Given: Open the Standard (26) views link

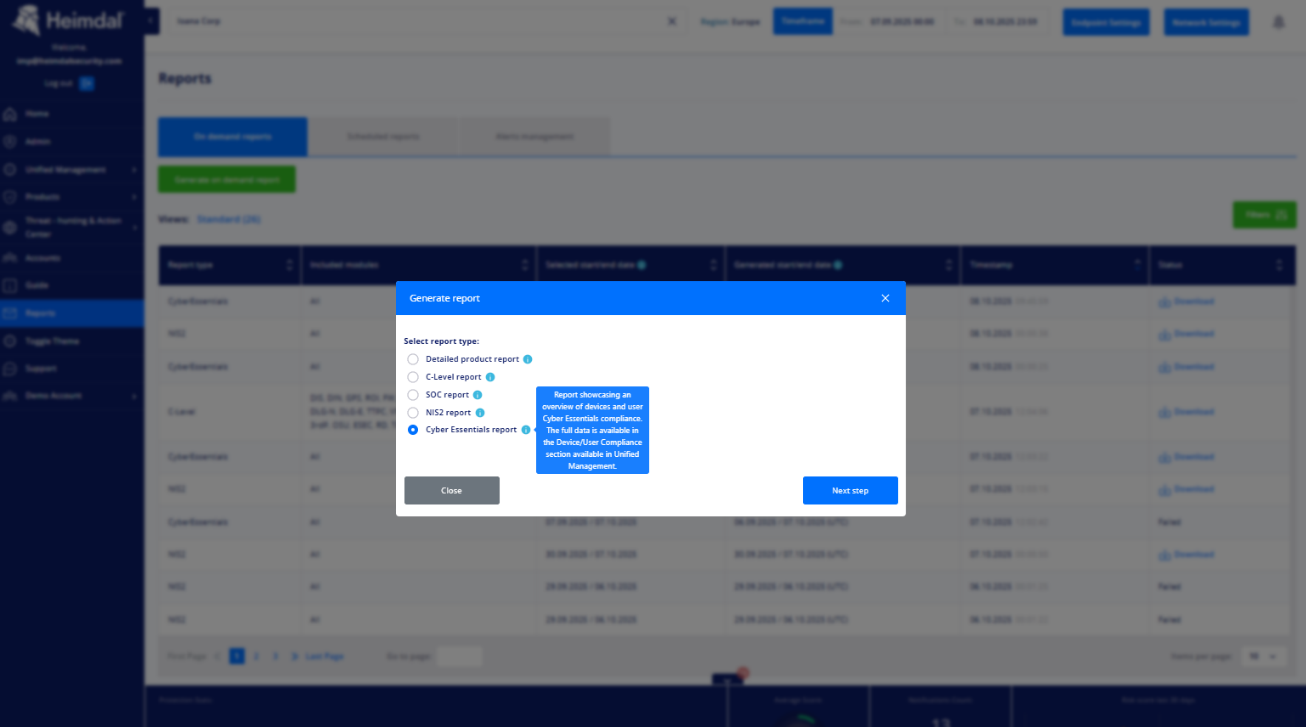Looking at the screenshot, I should [x=229, y=219].
